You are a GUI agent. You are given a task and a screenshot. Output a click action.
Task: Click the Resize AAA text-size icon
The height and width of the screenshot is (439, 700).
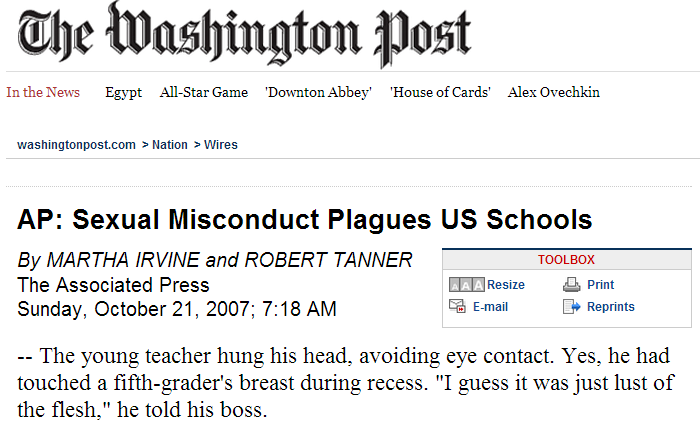tap(467, 284)
